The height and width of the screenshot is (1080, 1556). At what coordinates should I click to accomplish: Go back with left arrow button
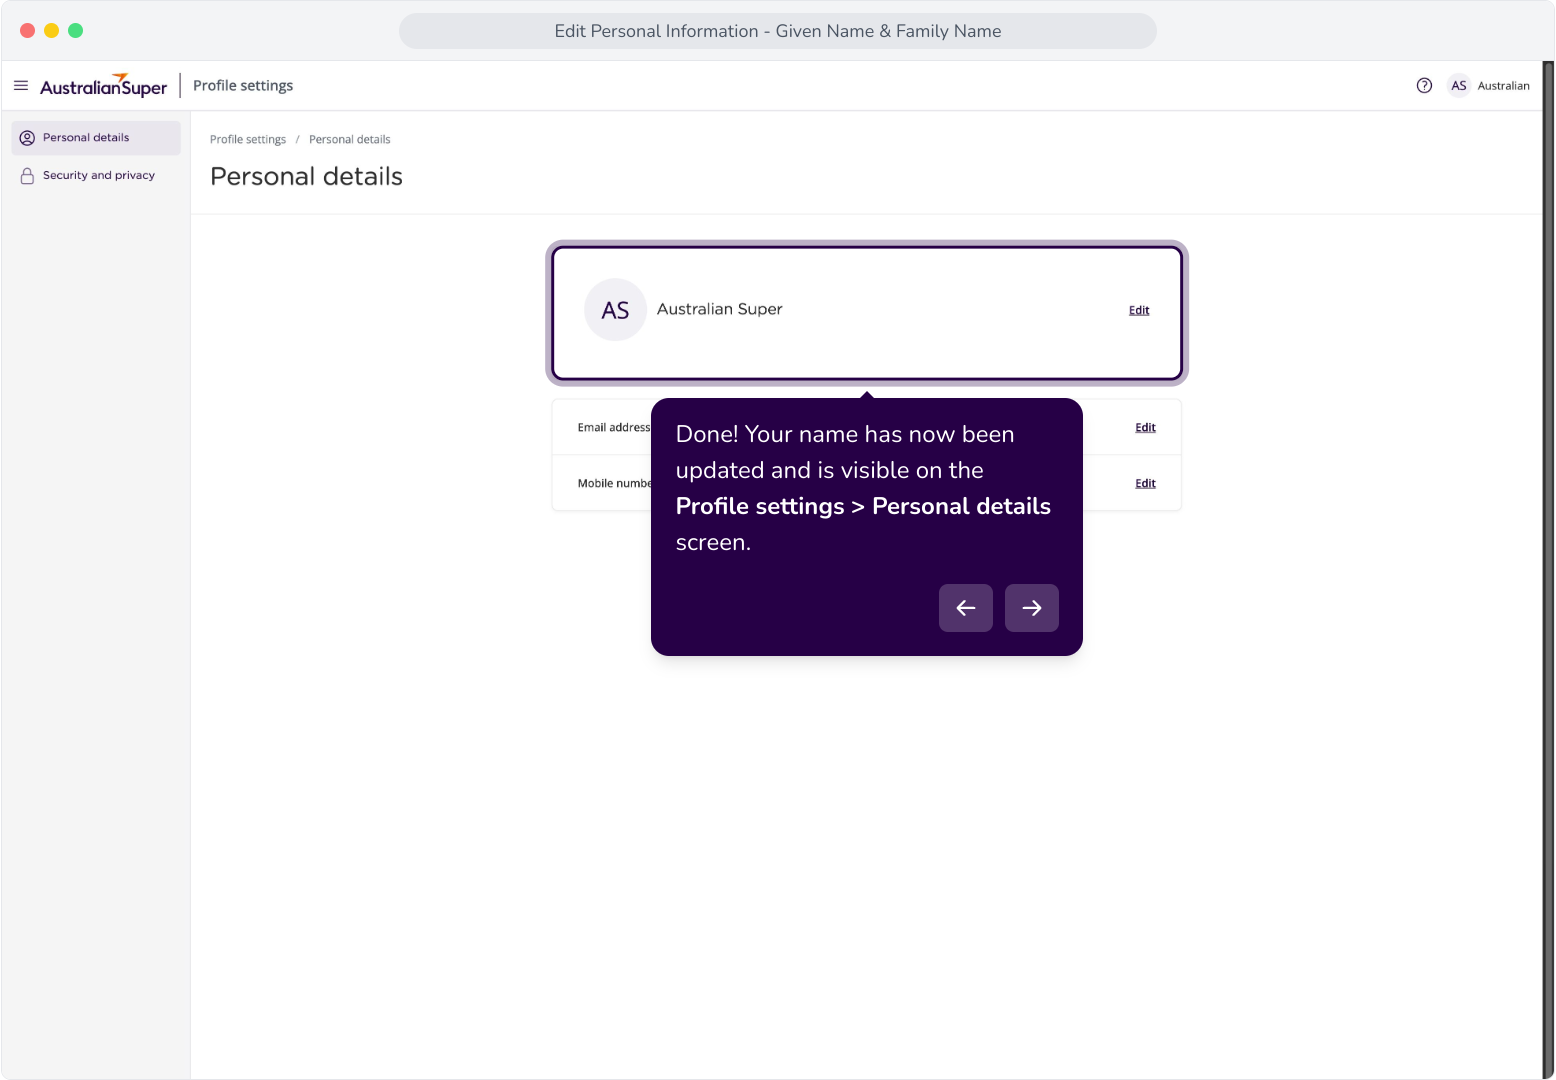point(966,608)
